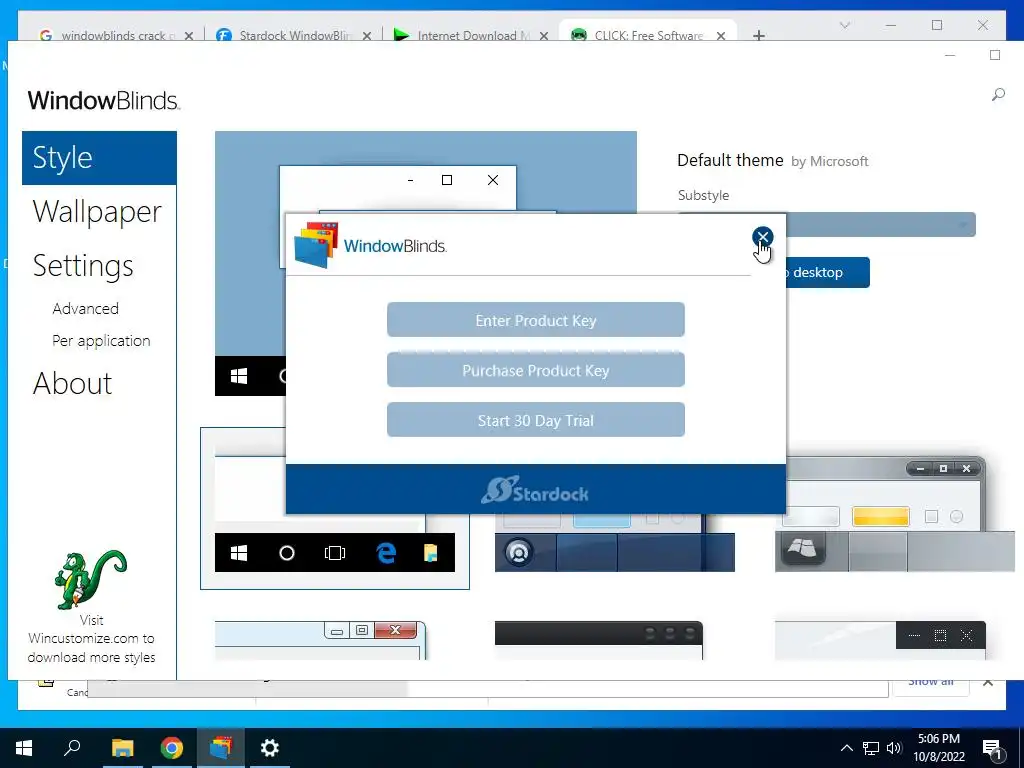Close the Chrome downloads bar

click(988, 682)
